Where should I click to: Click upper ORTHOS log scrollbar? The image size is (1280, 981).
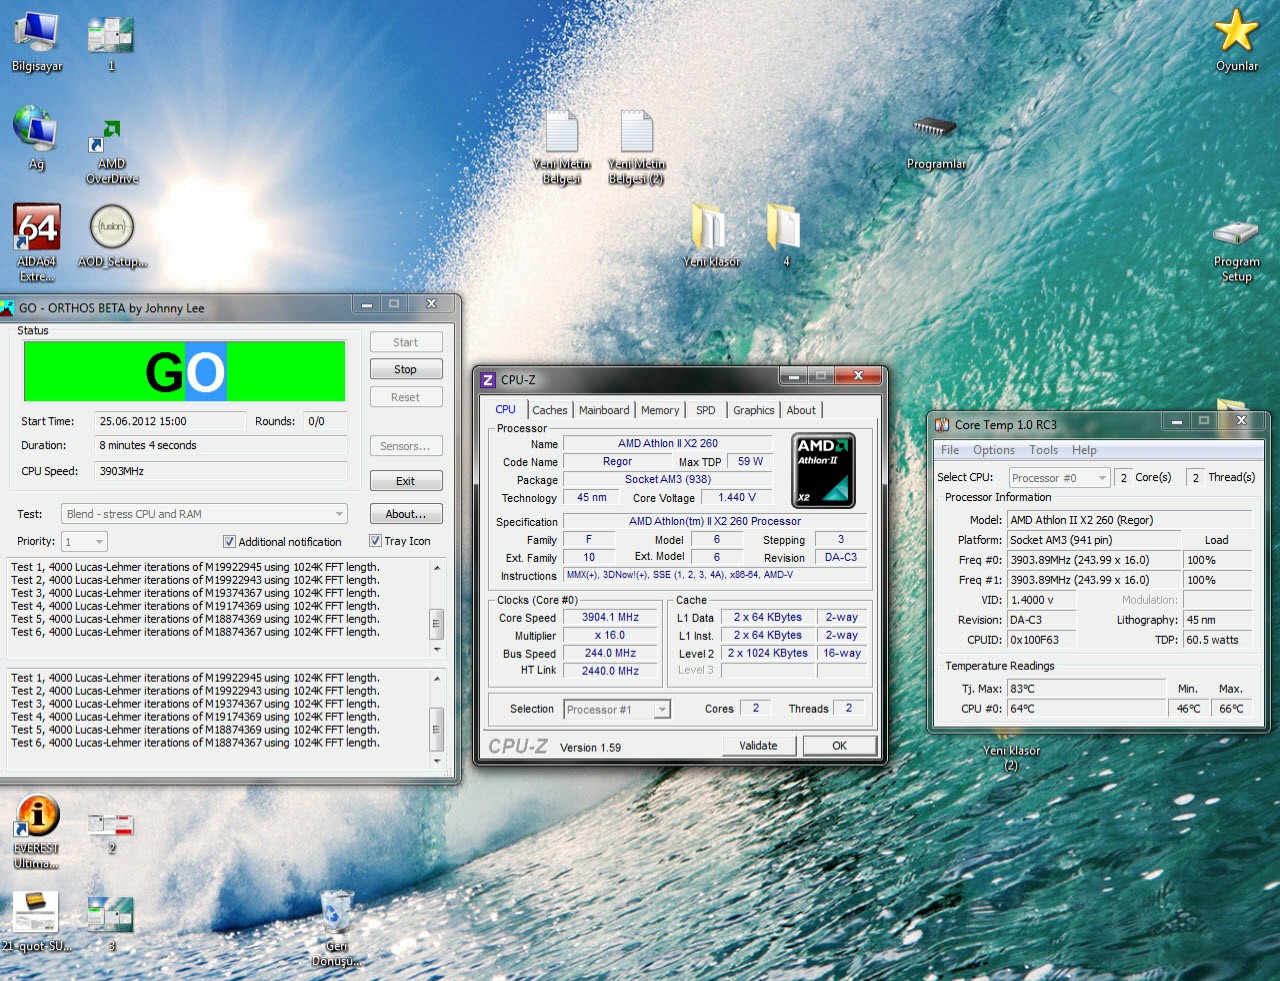pos(436,608)
